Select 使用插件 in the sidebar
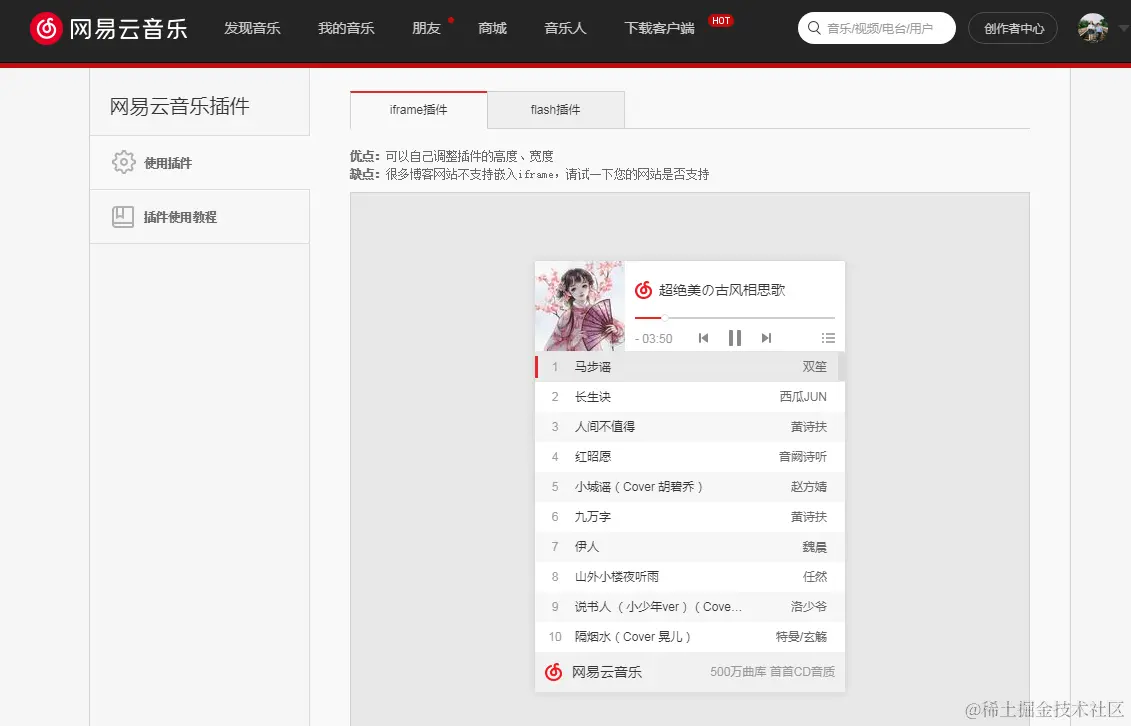The image size is (1131, 726). click(200, 163)
